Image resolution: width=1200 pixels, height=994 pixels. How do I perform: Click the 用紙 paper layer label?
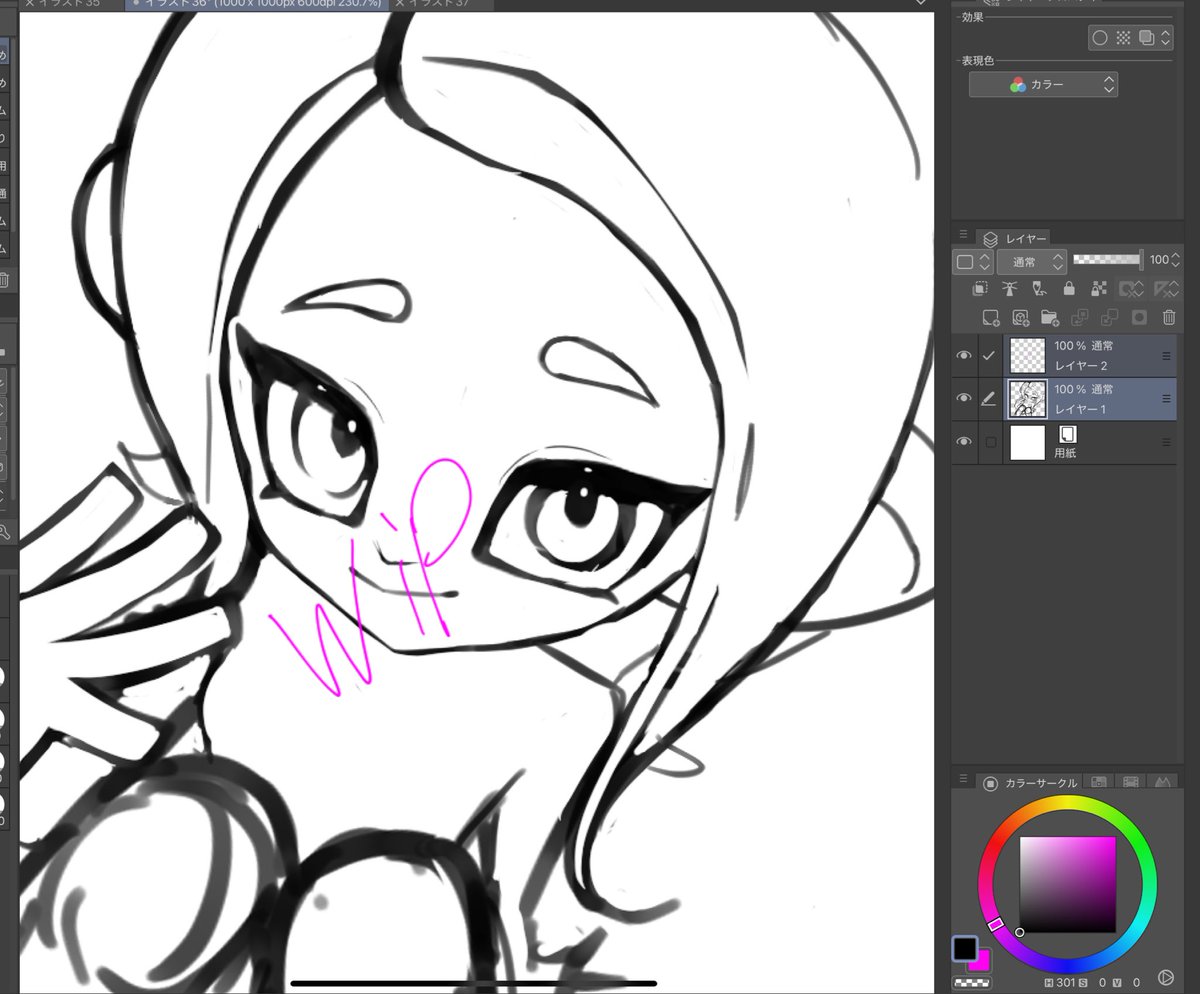pos(1065,453)
